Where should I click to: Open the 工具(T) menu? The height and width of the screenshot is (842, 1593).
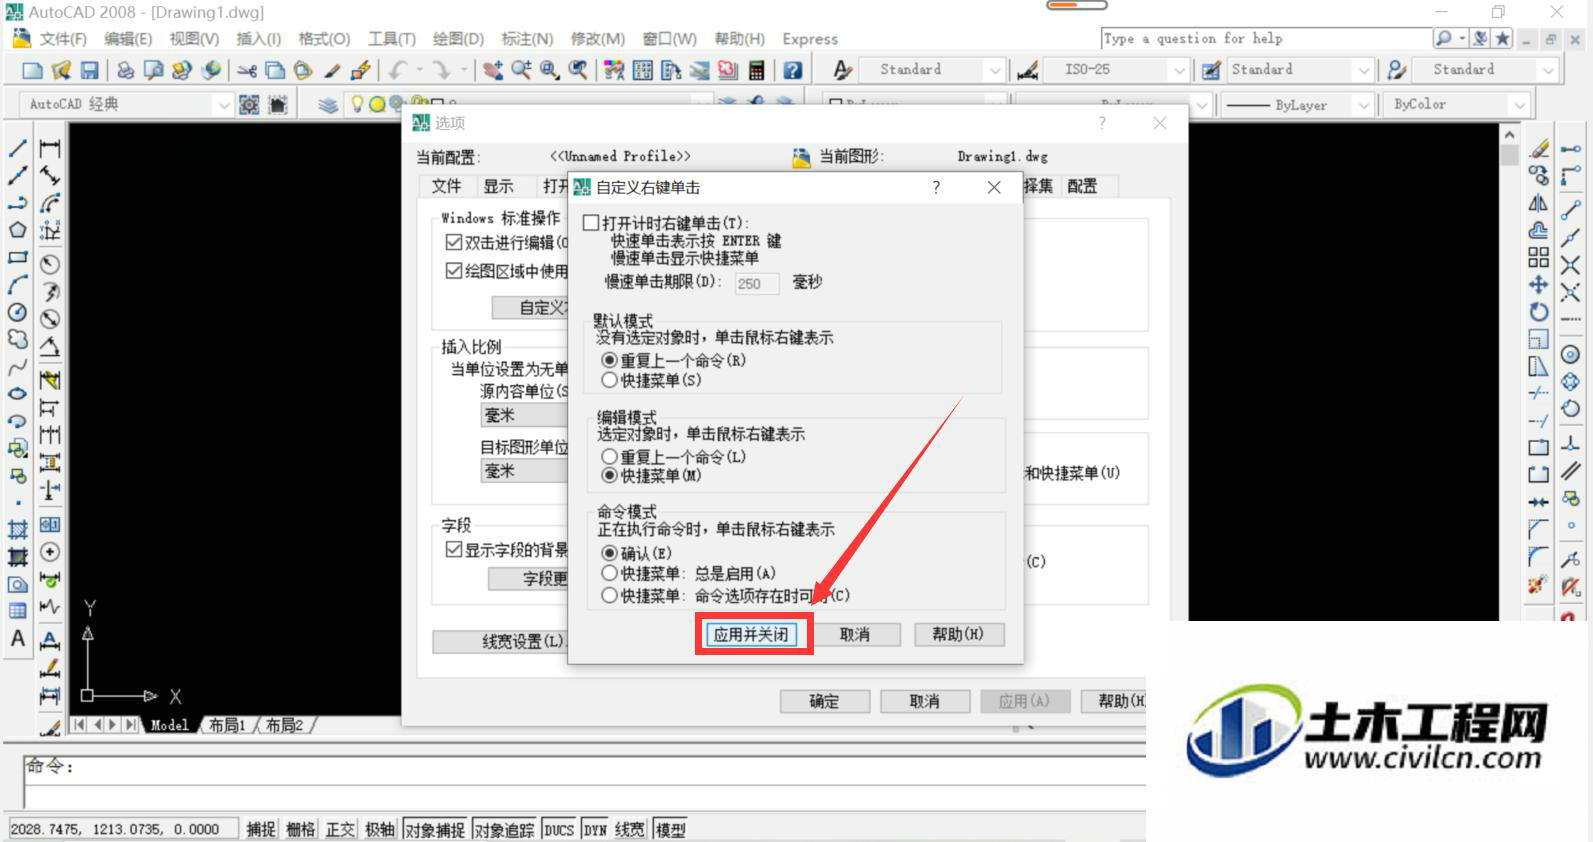pyautogui.click(x=392, y=39)
